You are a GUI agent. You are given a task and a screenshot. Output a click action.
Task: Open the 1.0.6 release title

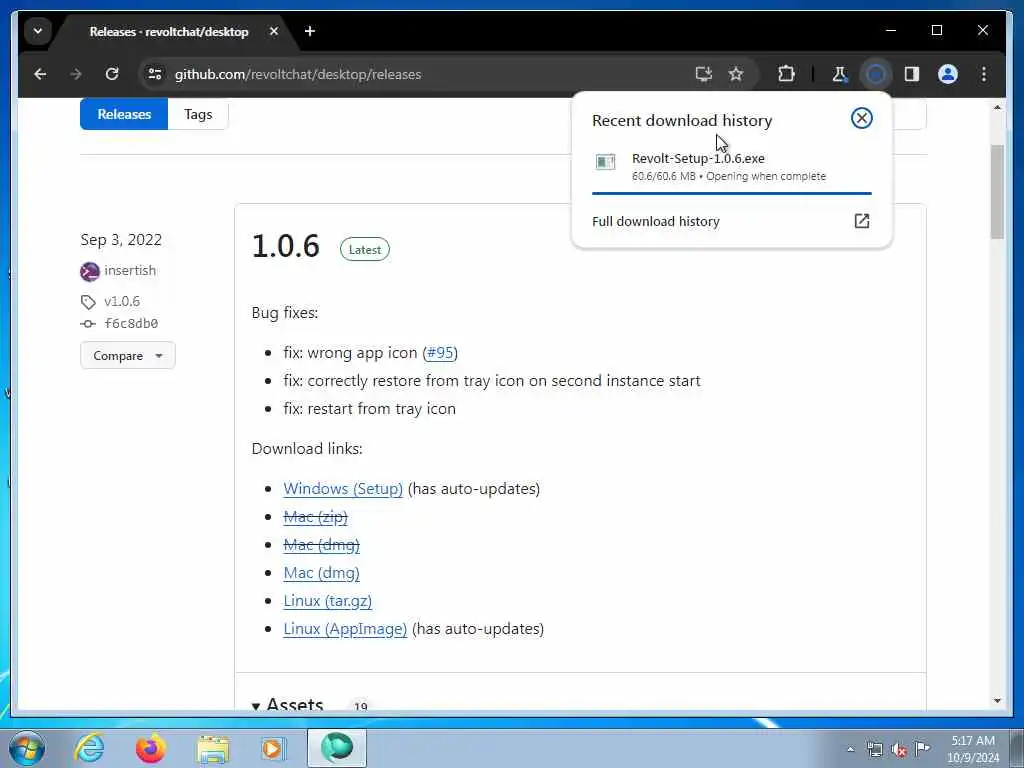click(x=285, y=246)
